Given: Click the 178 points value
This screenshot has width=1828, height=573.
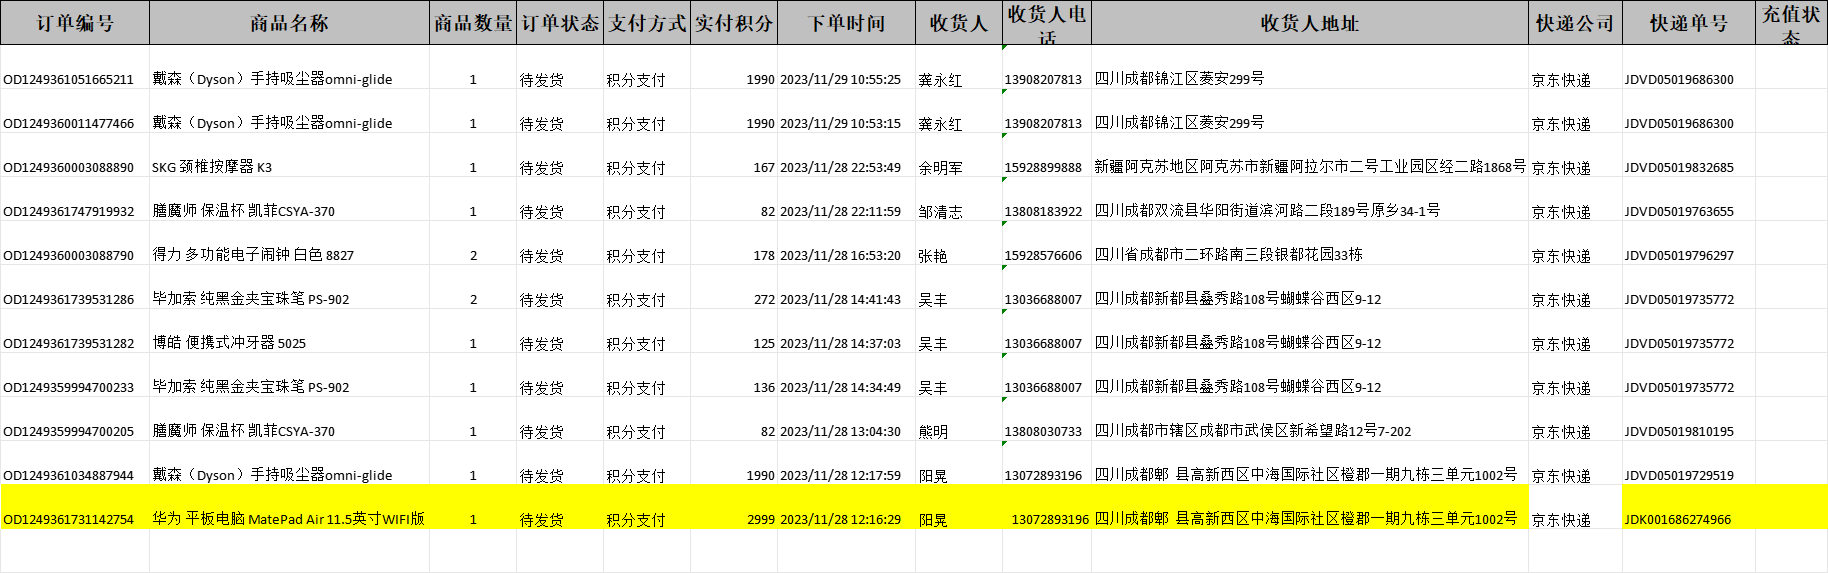Looking at the screenshot, I should [x=764, y=256].
